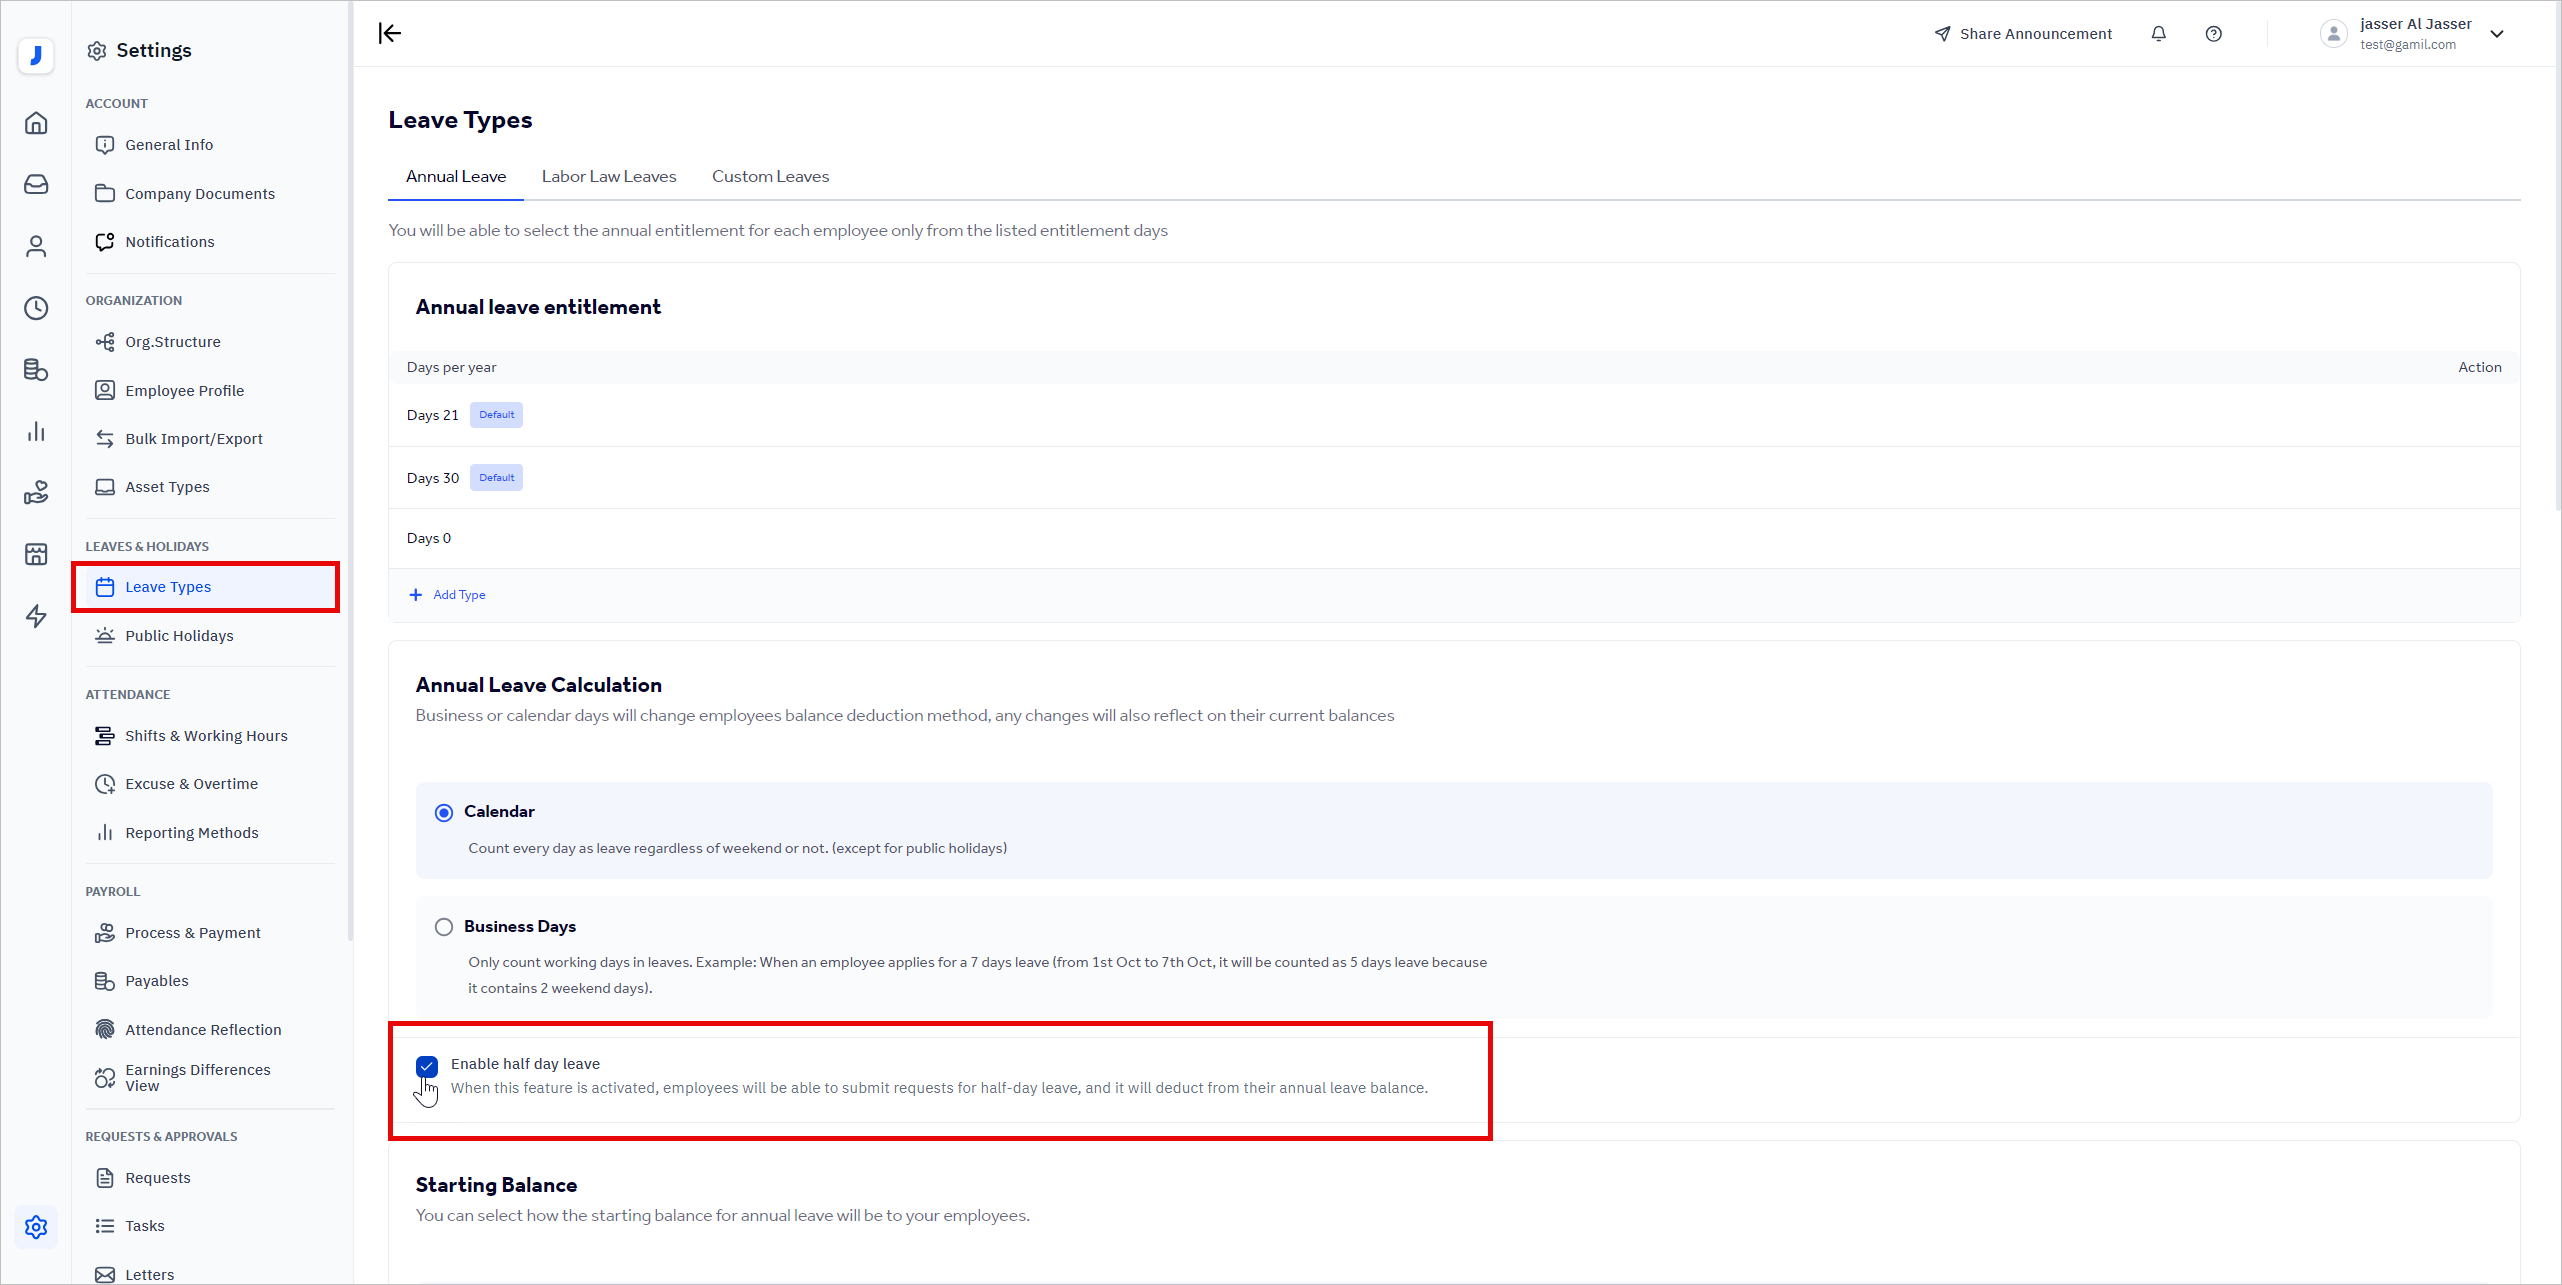Open the help question mark icon
Screen dimensions: 2562x1285
[2213, 34]
